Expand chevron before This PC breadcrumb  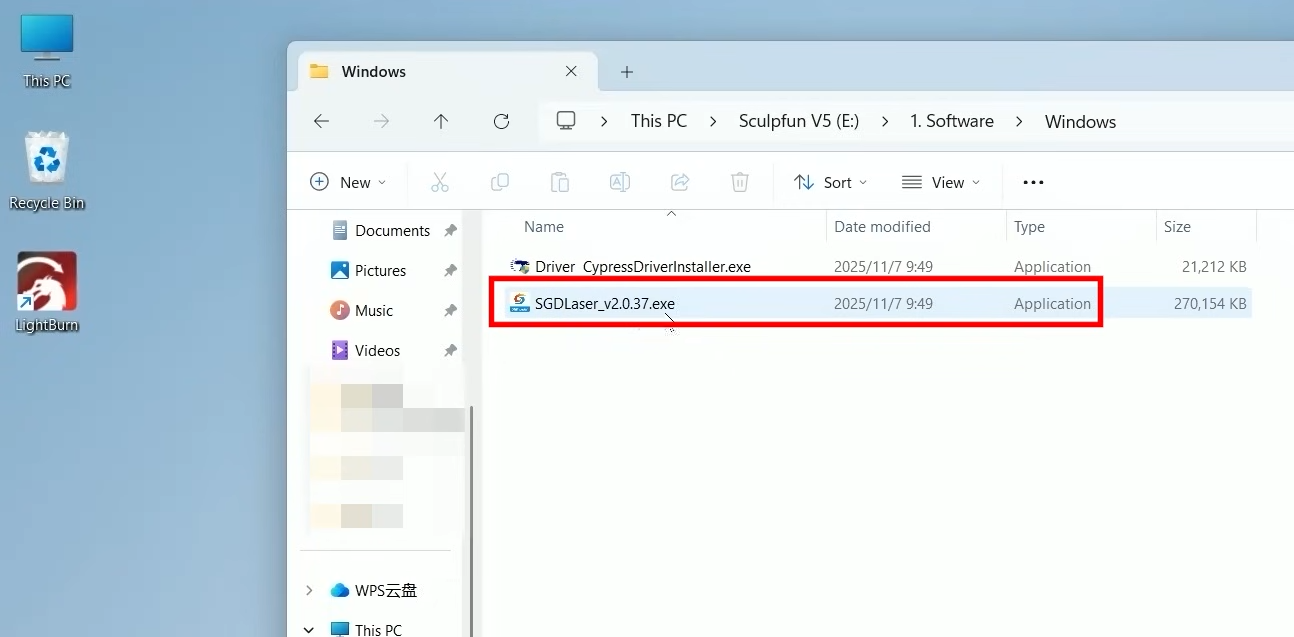(x=604, y=121)
